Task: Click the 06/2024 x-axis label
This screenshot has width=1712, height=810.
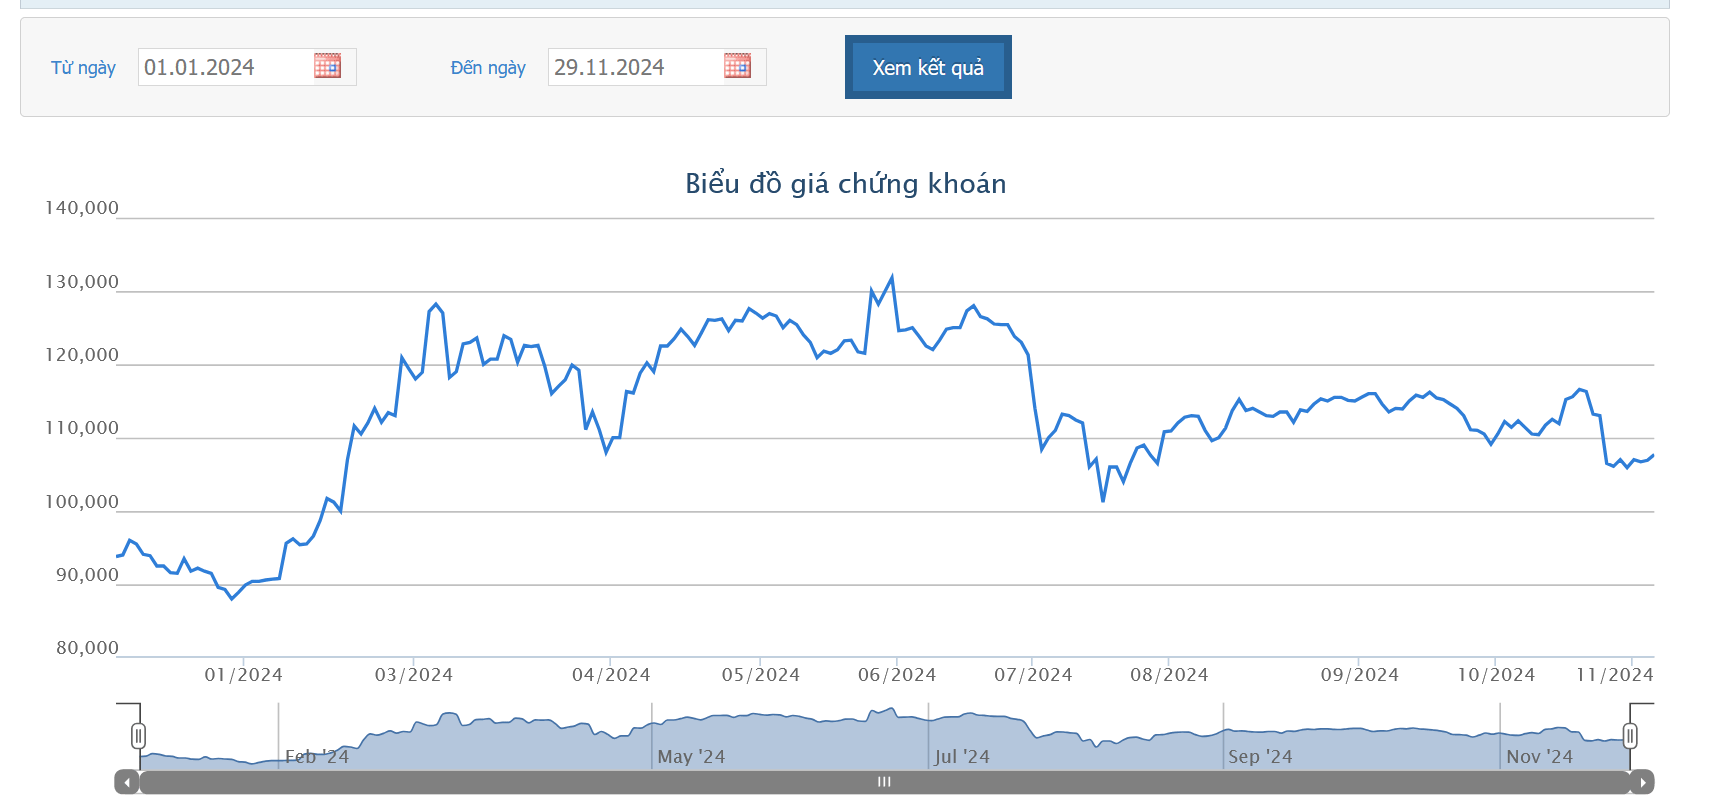Action: [897, 675]
